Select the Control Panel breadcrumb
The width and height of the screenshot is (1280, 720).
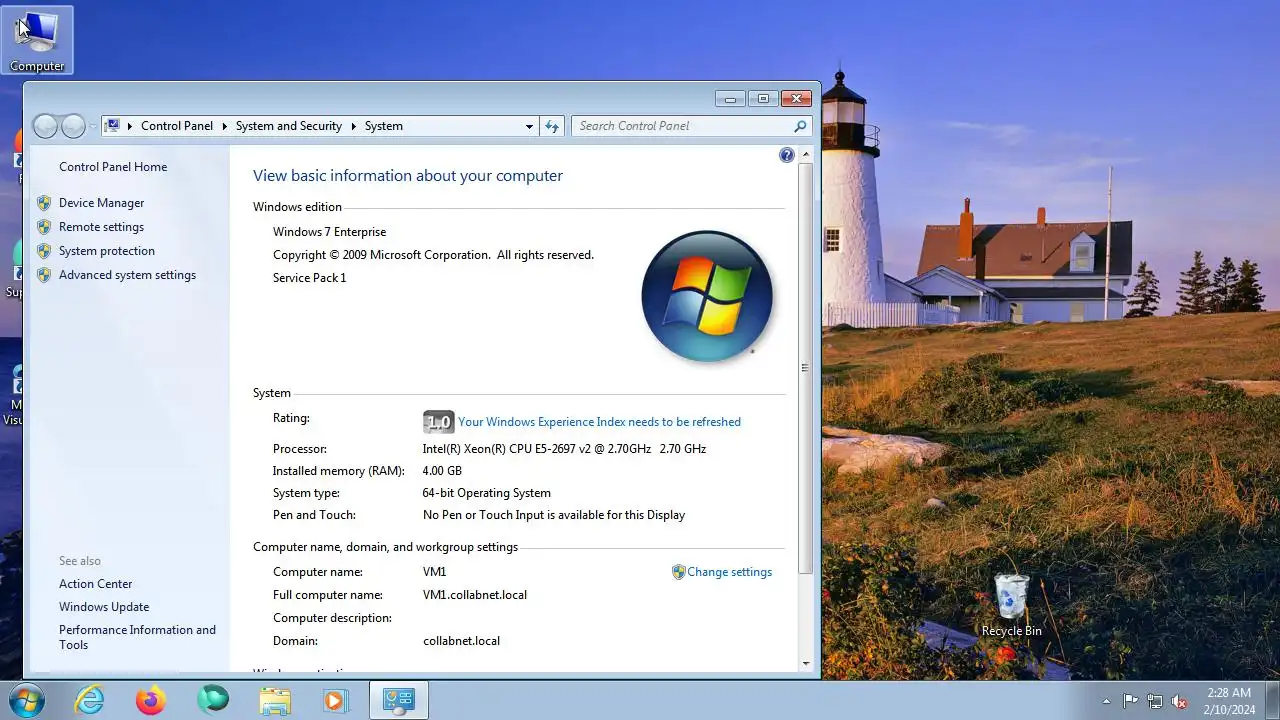coord(177,126)
